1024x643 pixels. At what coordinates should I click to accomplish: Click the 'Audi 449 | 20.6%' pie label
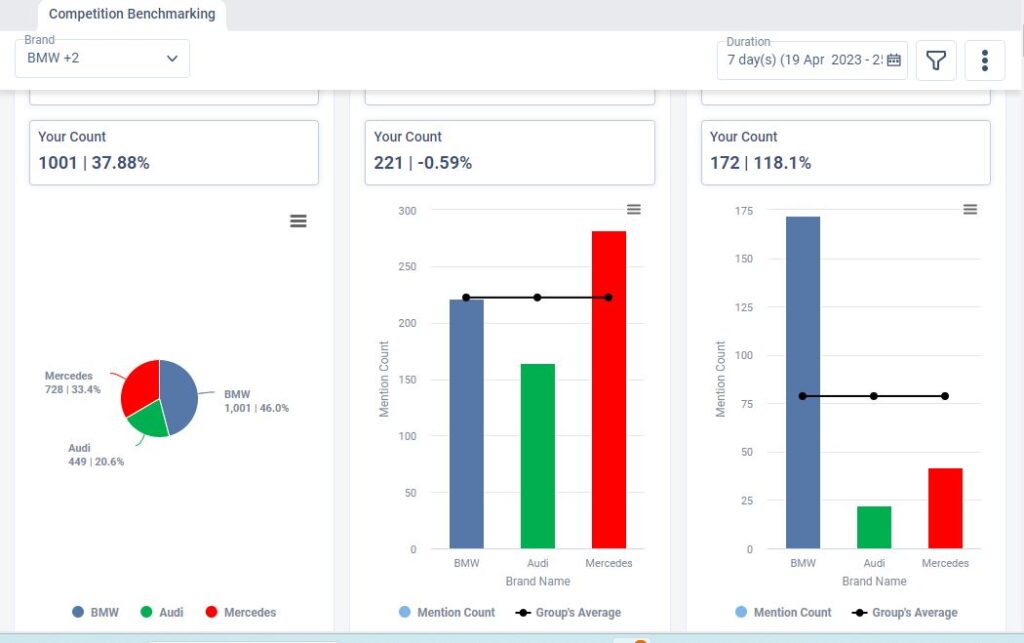point(96,455)
